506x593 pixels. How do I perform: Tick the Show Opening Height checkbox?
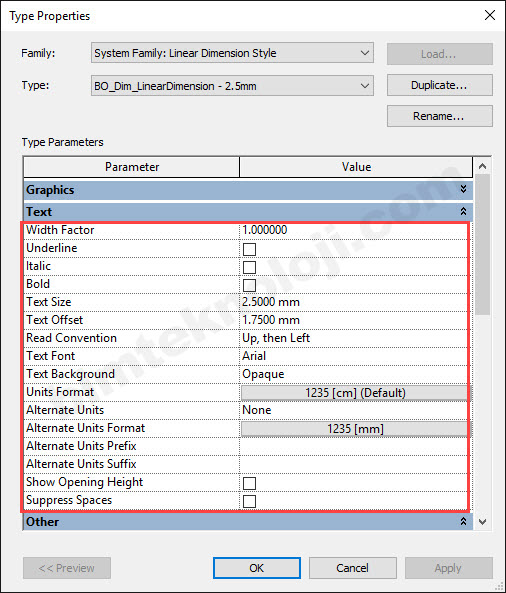click(249, 483)
